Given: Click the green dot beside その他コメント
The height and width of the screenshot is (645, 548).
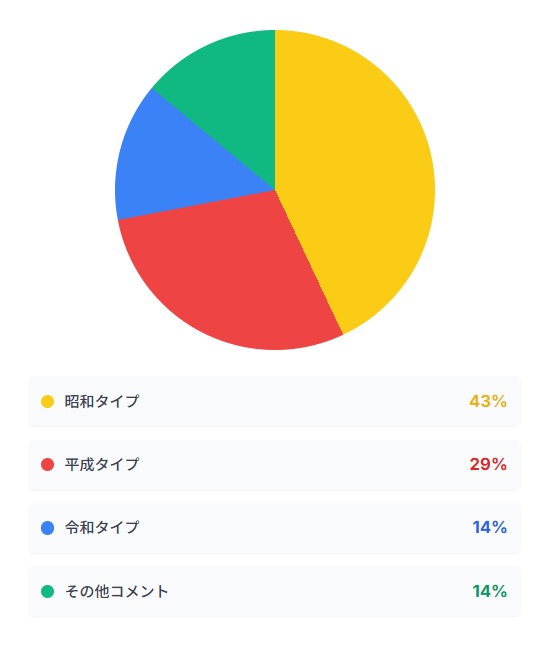Looking at the screenshot, I should [47, 592].
